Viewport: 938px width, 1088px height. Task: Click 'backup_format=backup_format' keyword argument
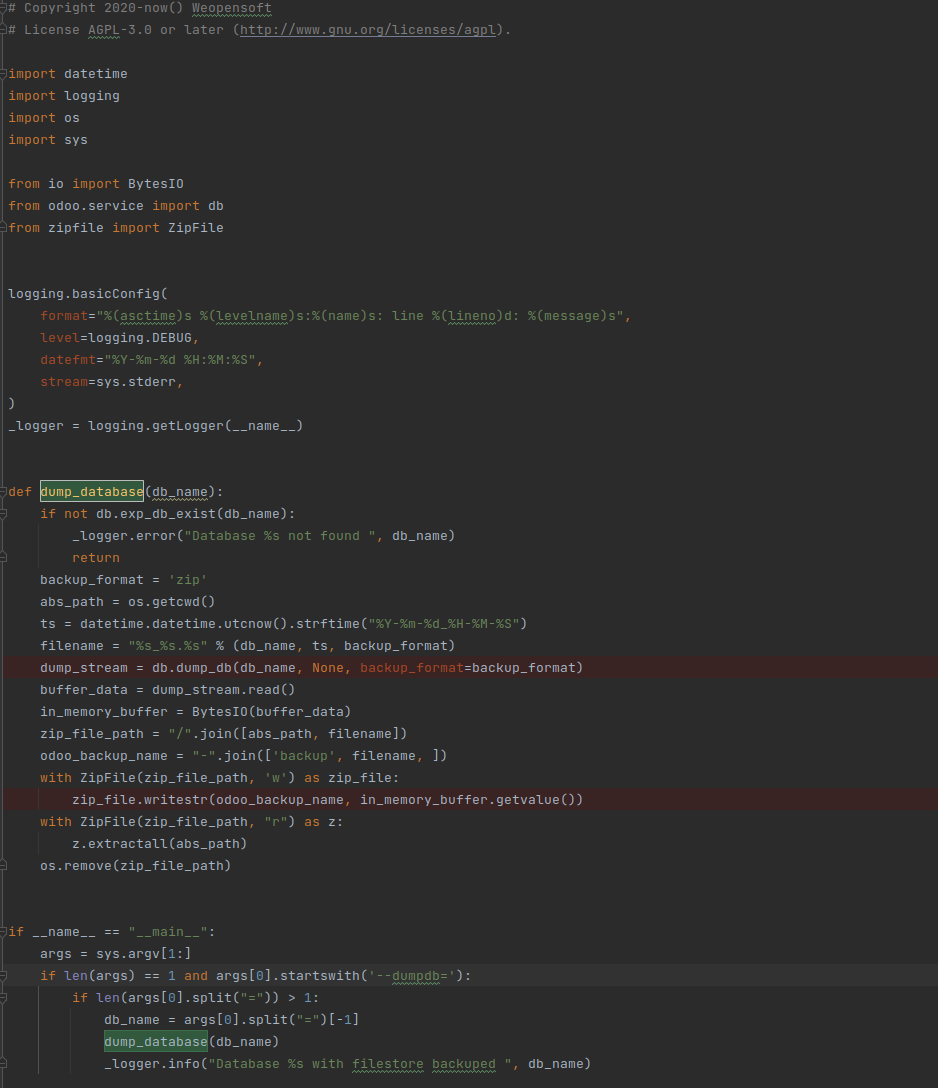pos(467,668)
